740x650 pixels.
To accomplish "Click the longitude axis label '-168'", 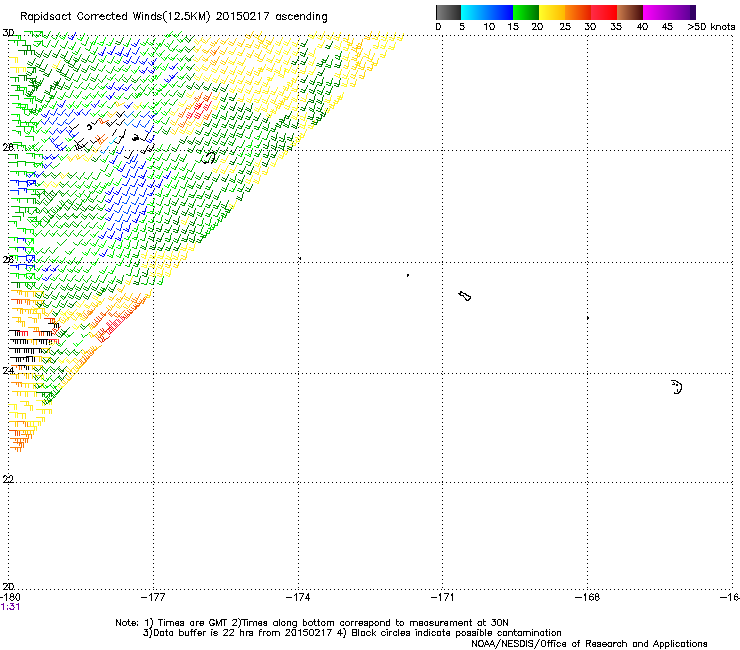I will [x=588, y=597].
